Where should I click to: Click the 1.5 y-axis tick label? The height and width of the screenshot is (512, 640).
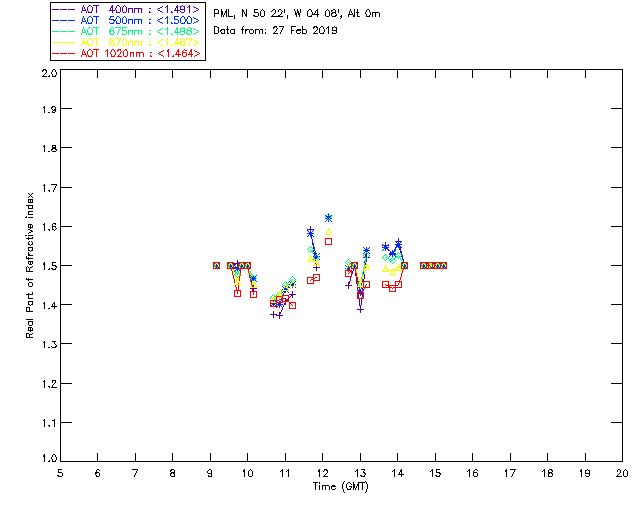(49, 266)
